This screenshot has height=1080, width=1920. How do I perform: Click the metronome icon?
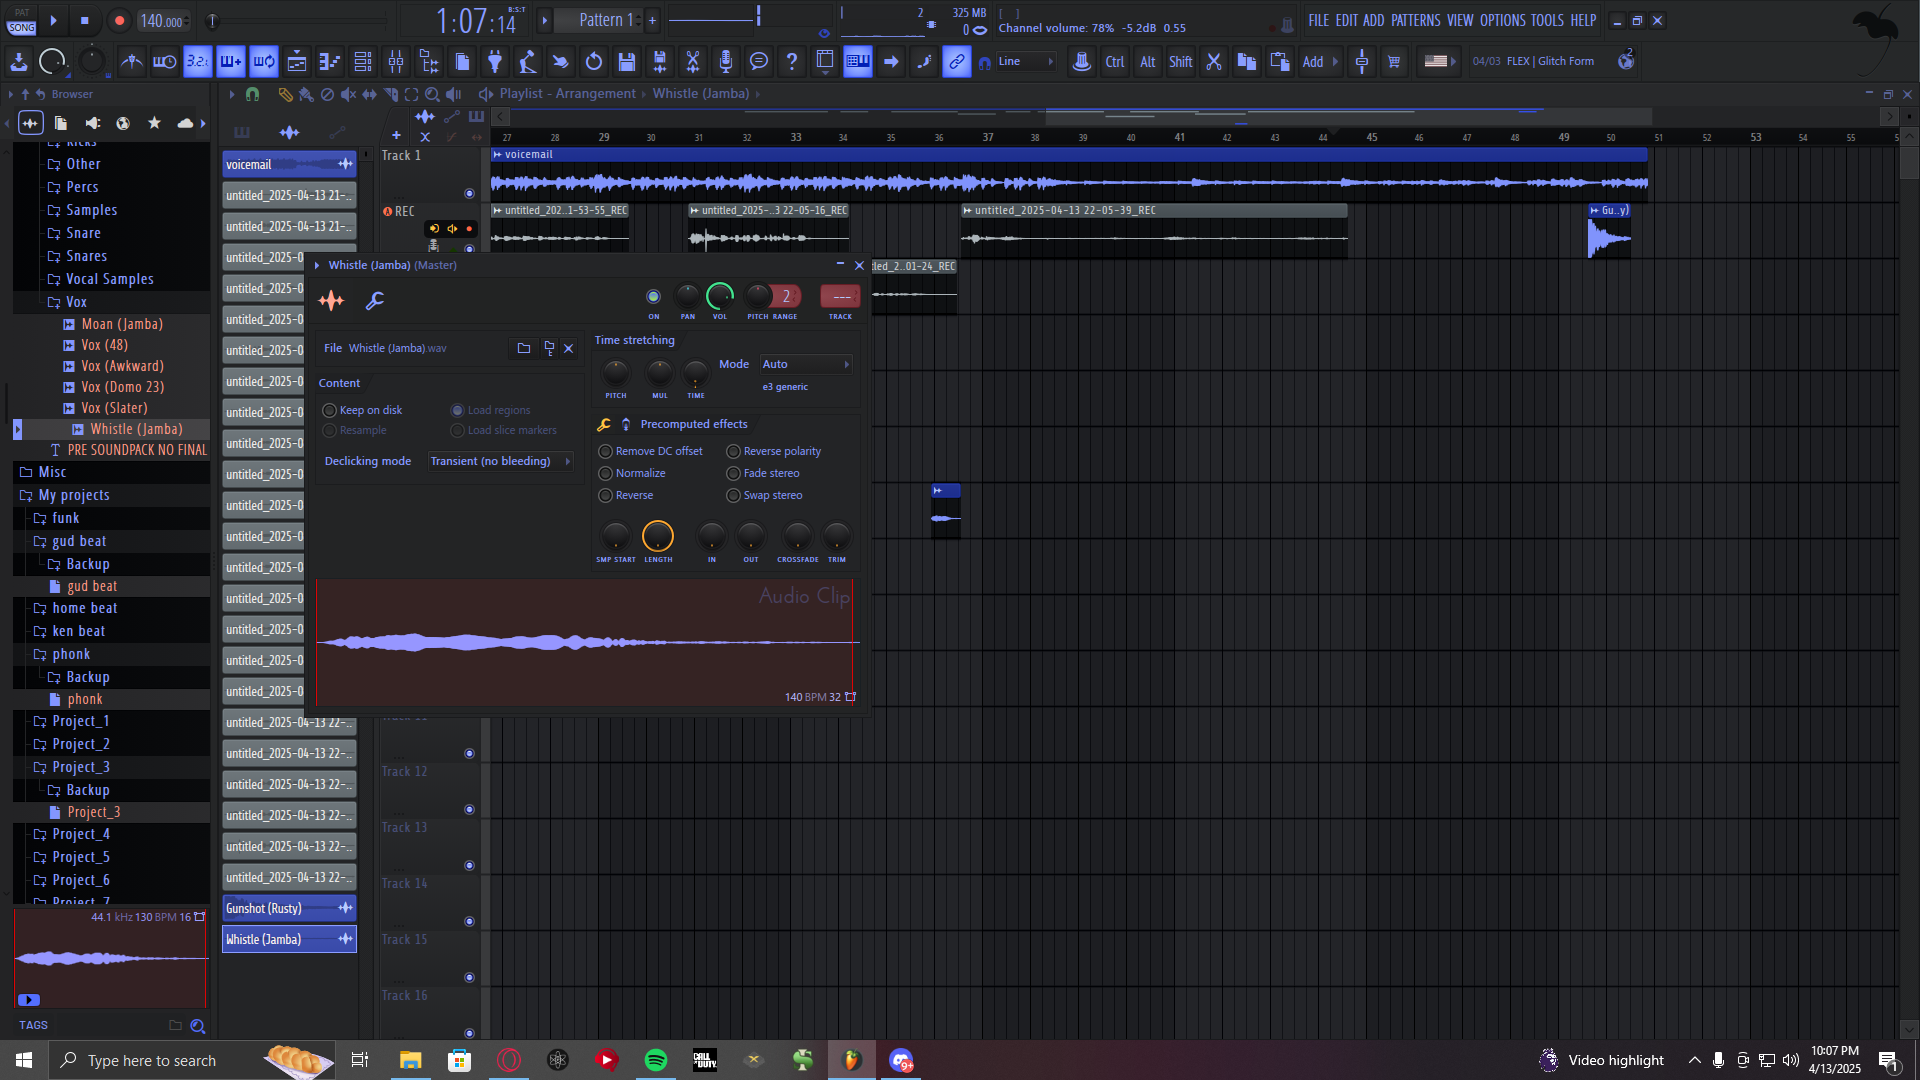(132, 62)
